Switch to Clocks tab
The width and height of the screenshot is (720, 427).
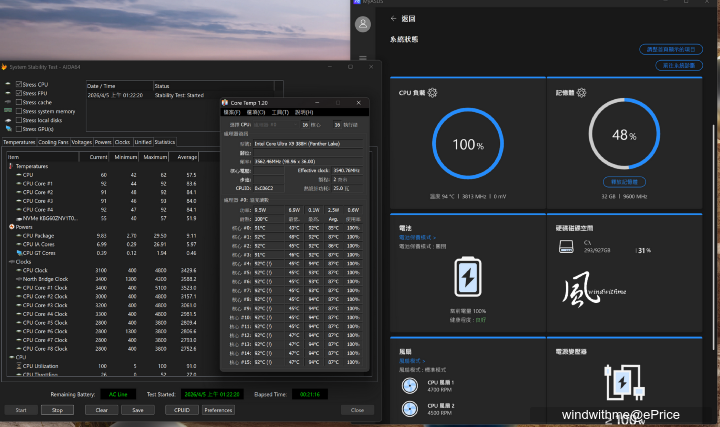click(x=123, y=142)
